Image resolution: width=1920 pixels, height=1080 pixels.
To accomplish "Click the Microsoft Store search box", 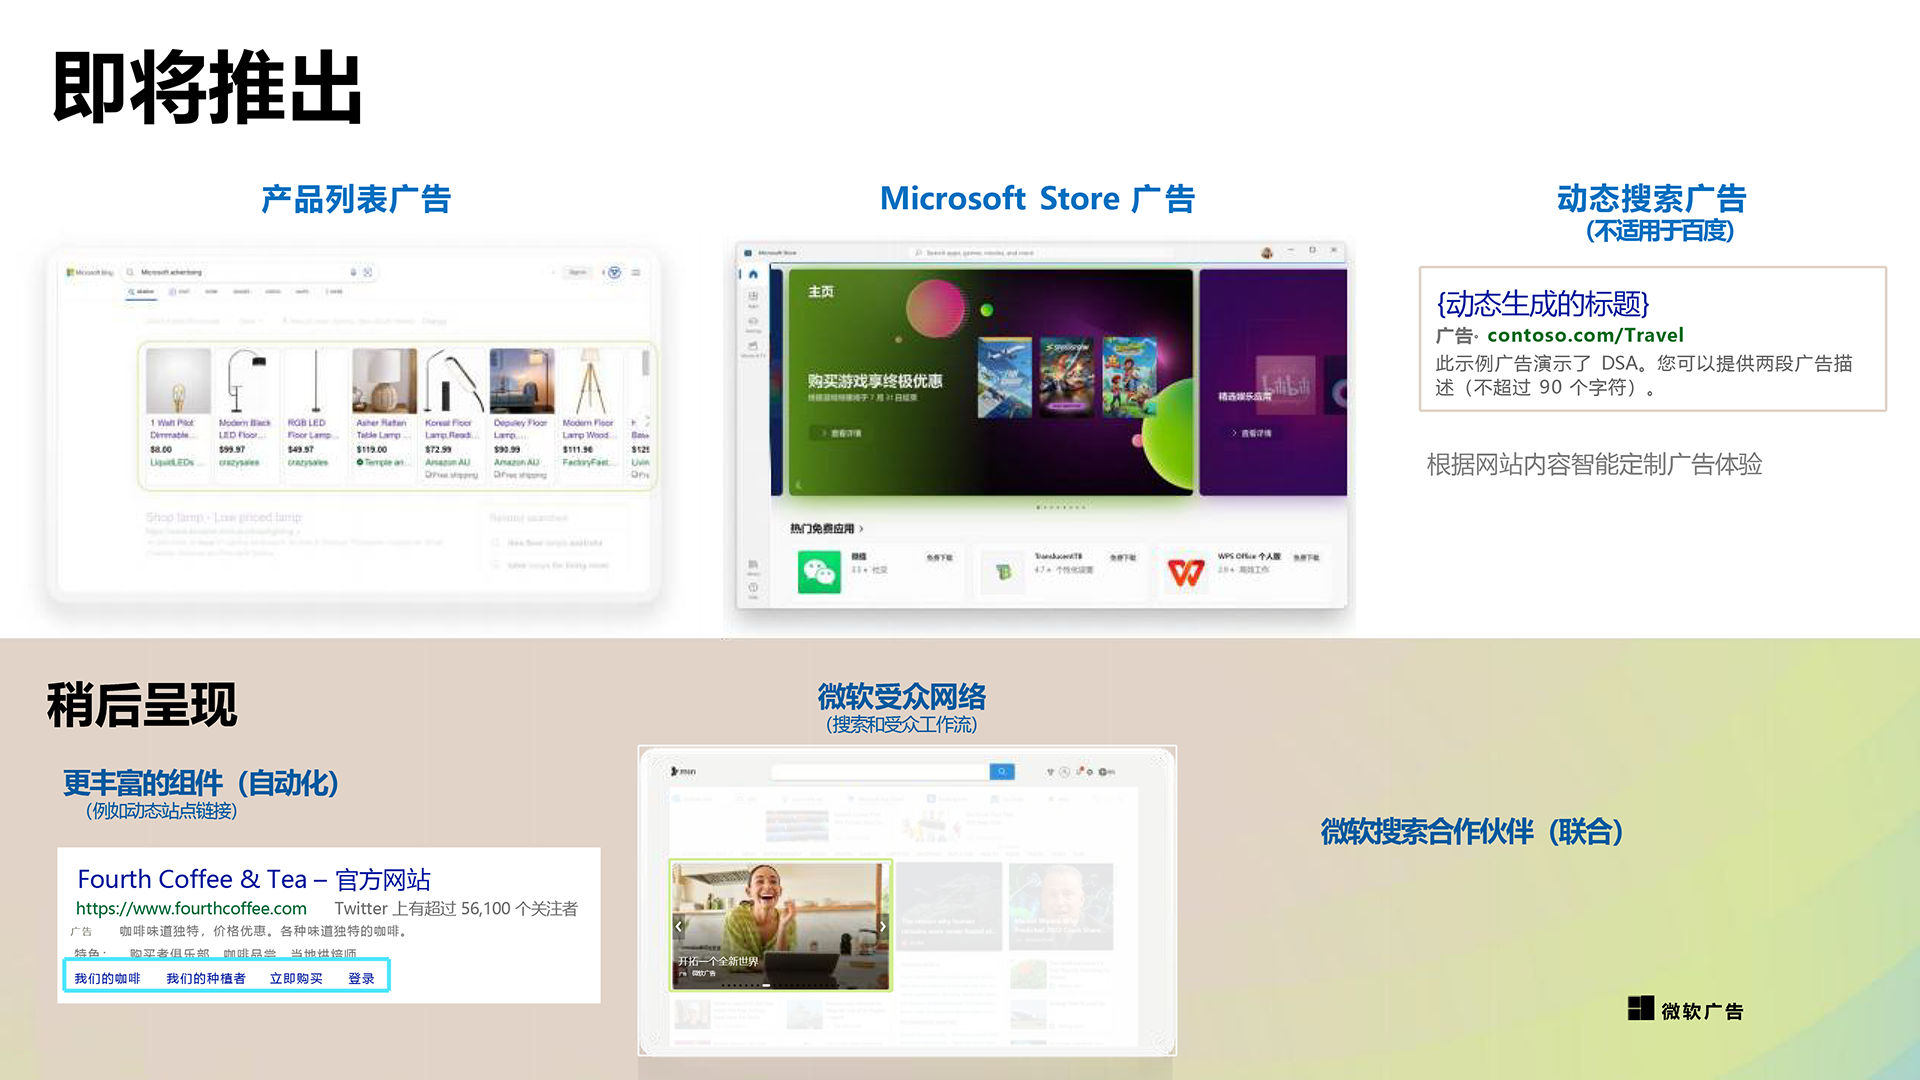I will click(x=1040, y=253).
